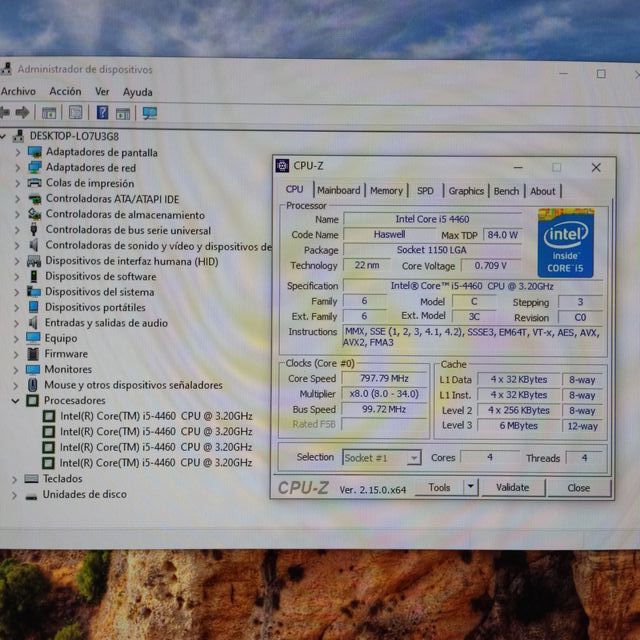The image size is (640, 640).
Task: Select the Adaptadores de pantalla icon
Action: tap(35, 152)
